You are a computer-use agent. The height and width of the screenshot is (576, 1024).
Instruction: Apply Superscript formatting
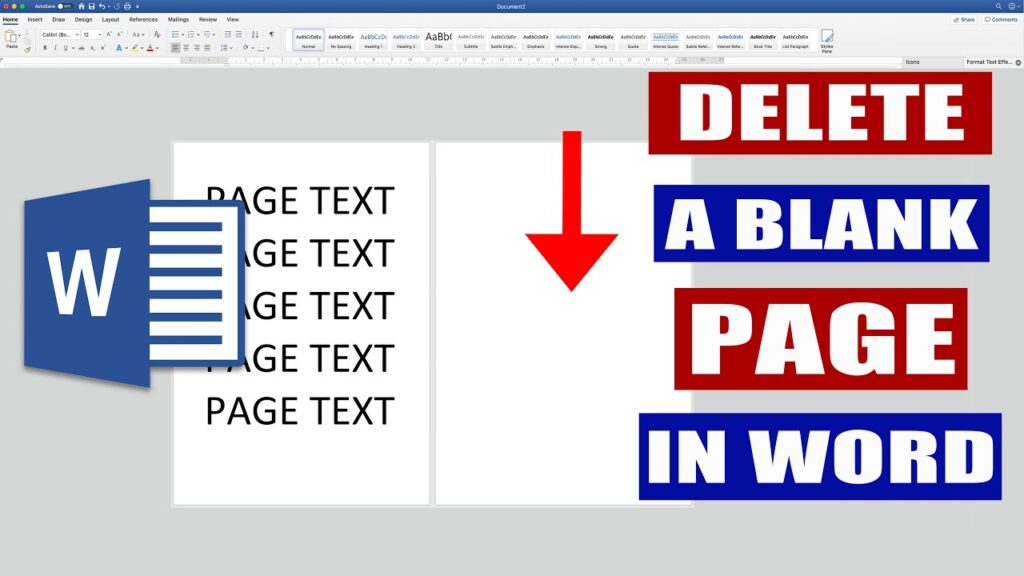(103, 48)
